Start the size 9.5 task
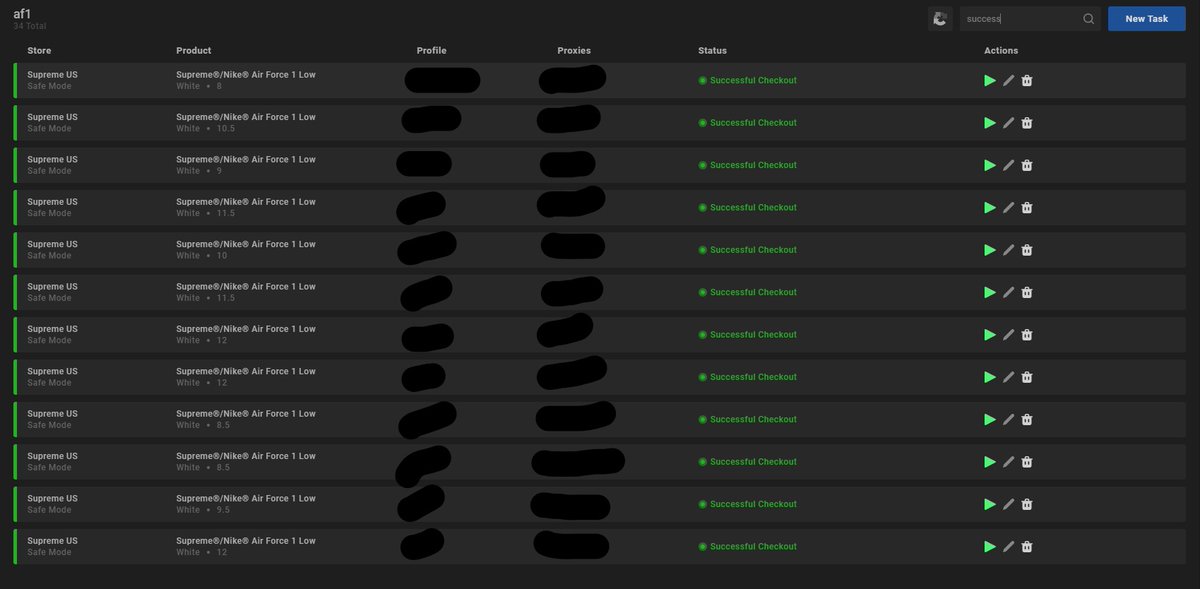Viewport: 1200px width, 589px height. 989,504
